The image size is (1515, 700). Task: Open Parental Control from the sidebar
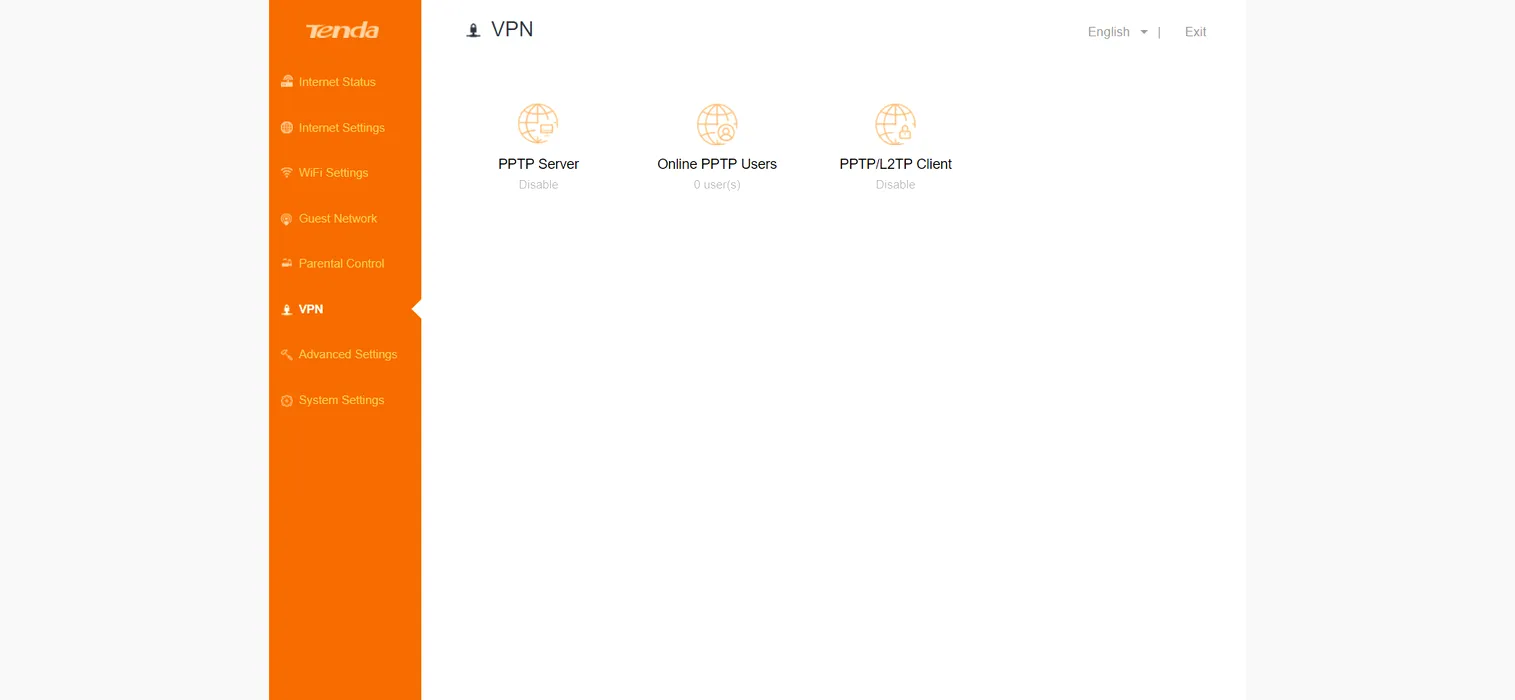click(341, 264)
